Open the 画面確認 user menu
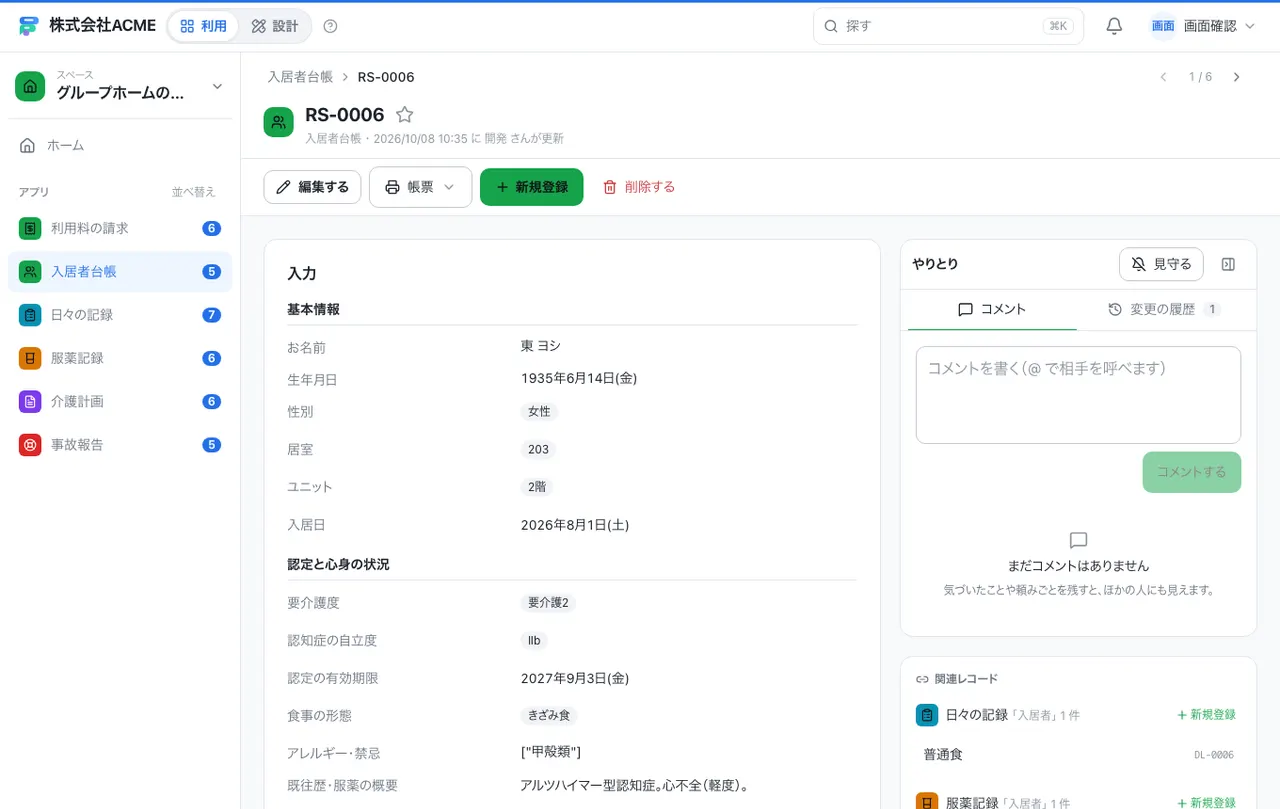1280x809 pixels. coord(1203,26)
